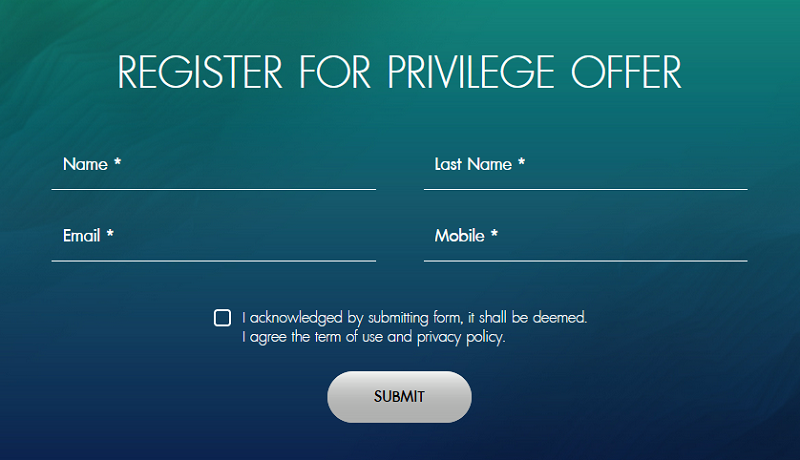Click the underline beneath the Email field
The height and width of the screenshot is (460, 800).
[x=214, y=261]
